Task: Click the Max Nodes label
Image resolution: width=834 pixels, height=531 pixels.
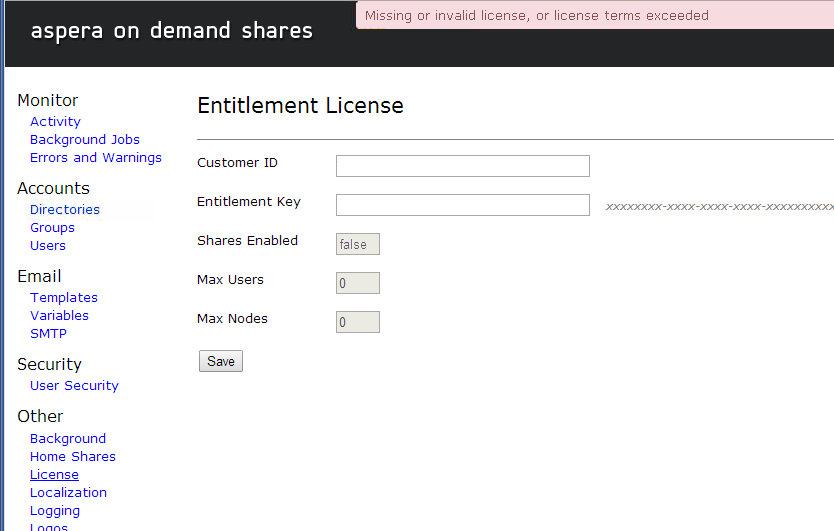Action: click(x=232, y=318)
